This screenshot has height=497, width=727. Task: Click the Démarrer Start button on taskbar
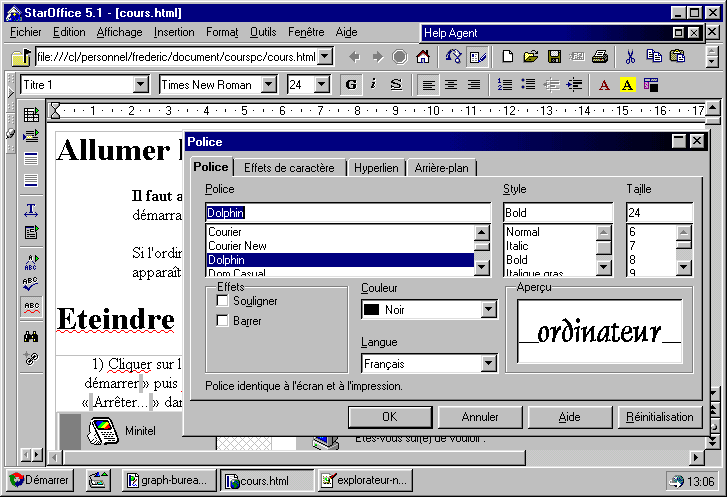pos(40,481)
